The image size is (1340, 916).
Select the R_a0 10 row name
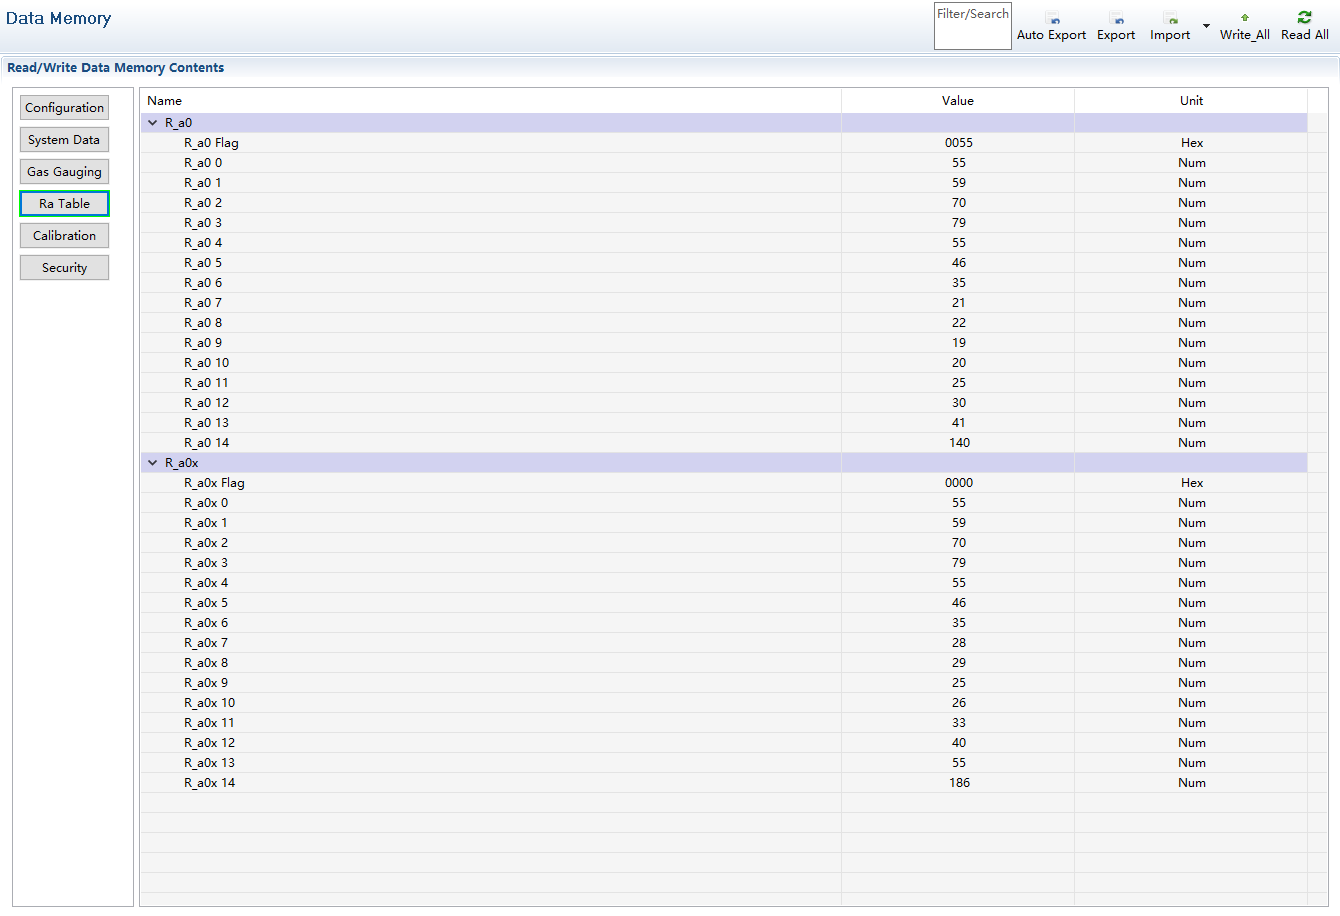click(x=207, y=363)
